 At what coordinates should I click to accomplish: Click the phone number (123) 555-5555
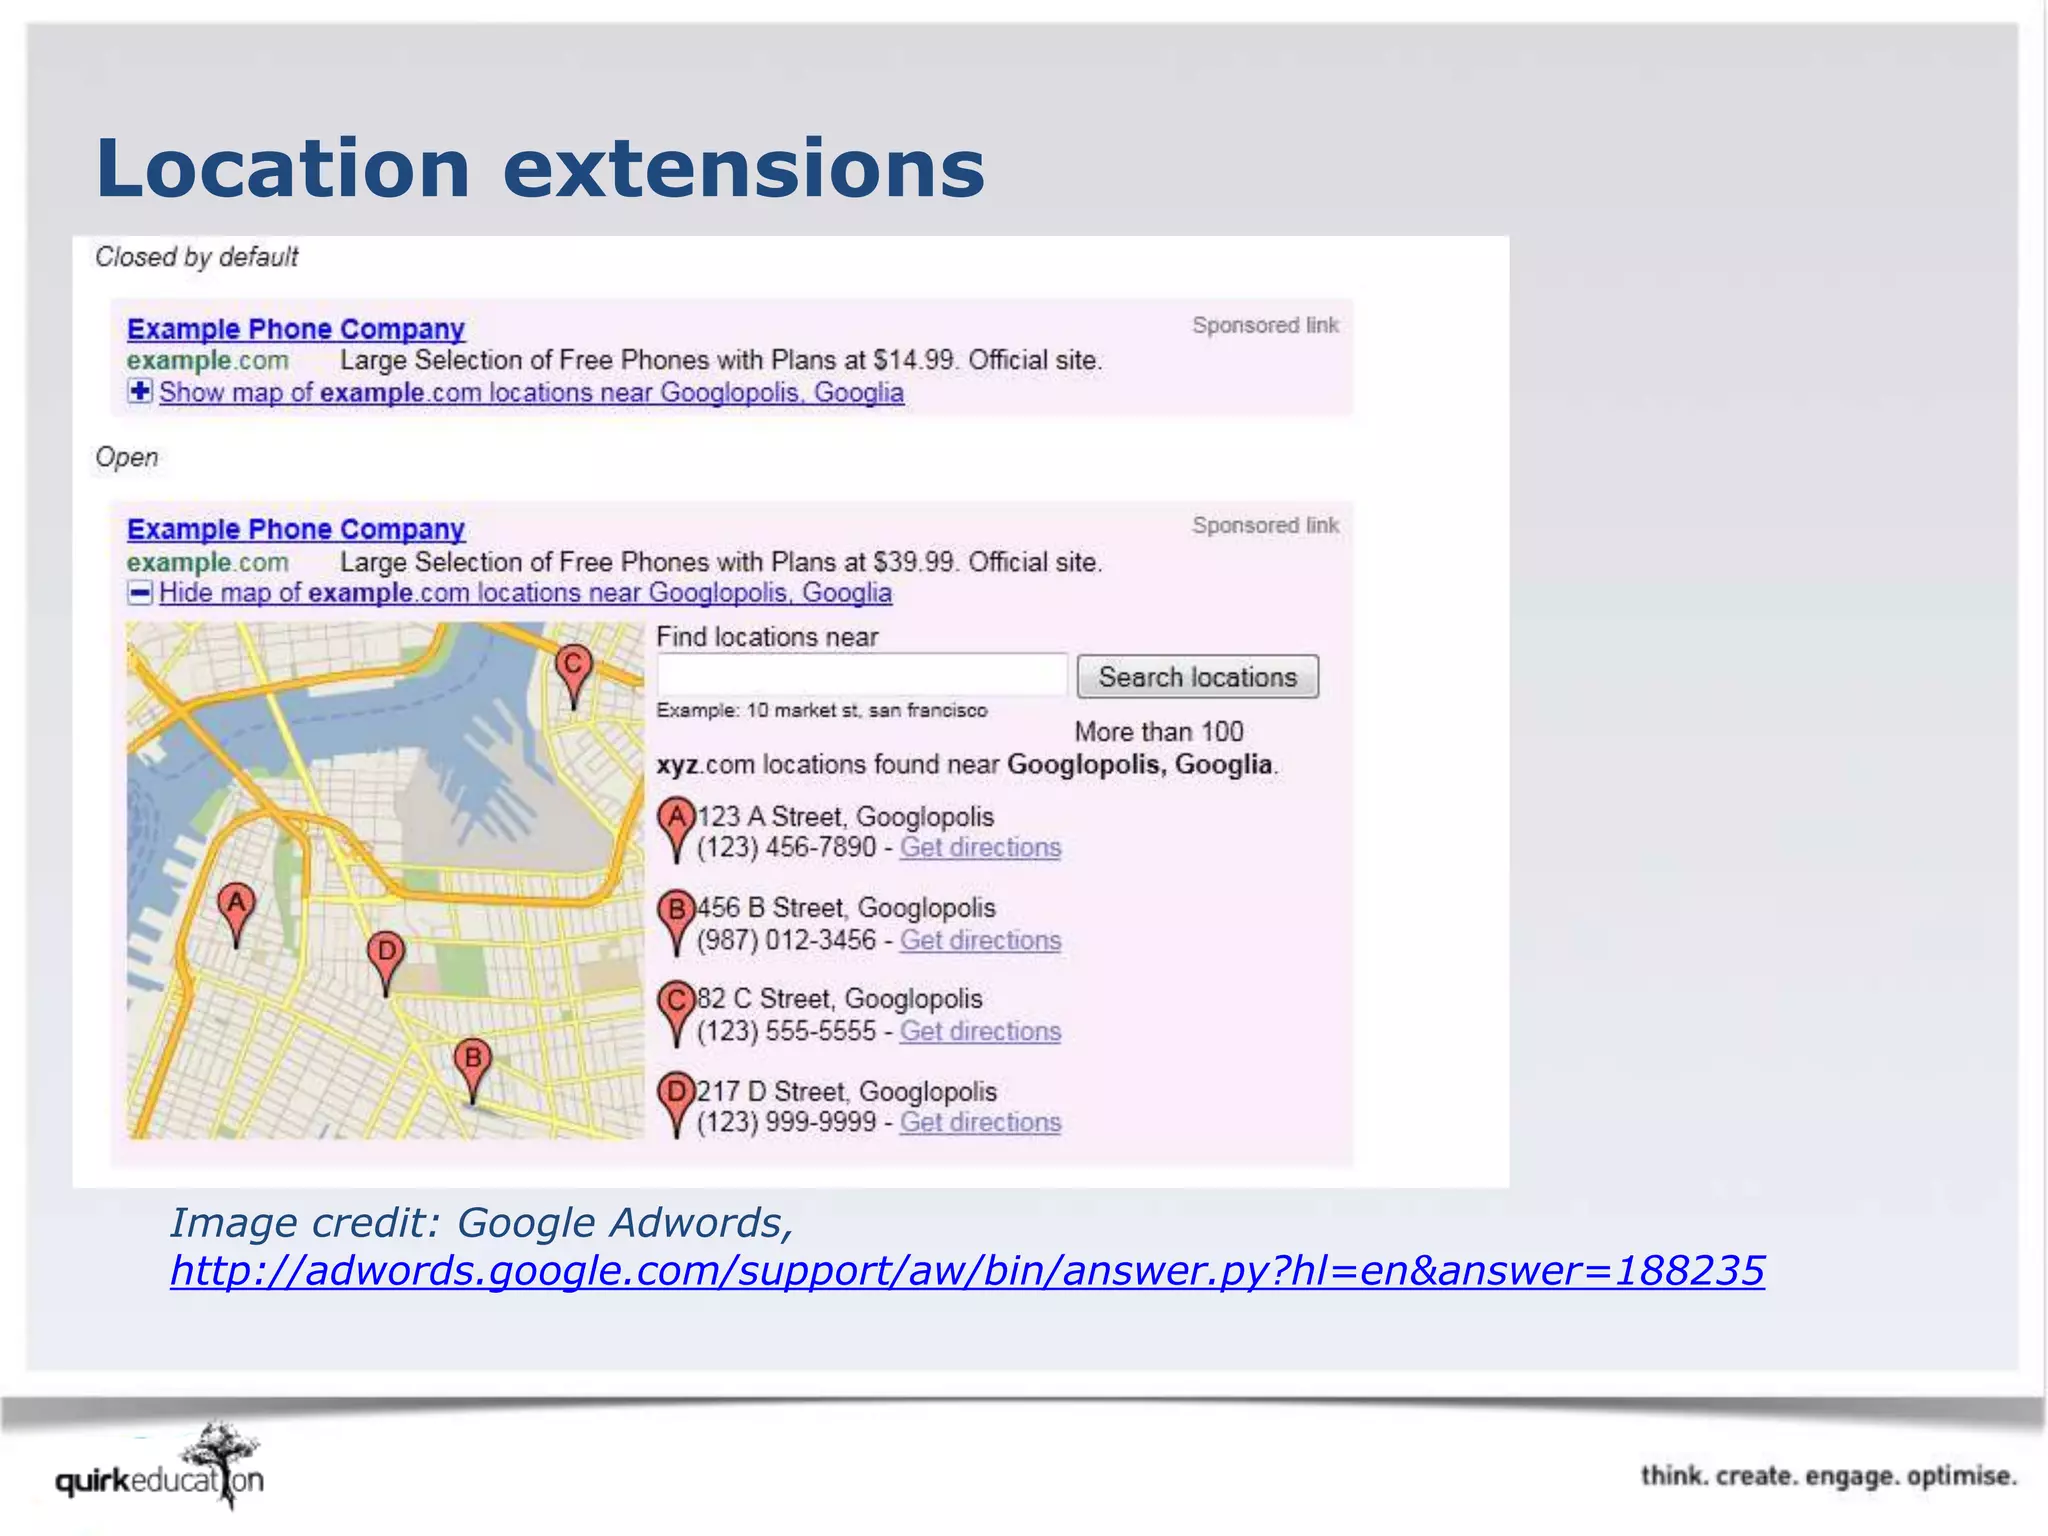(x=786, y=1032)
